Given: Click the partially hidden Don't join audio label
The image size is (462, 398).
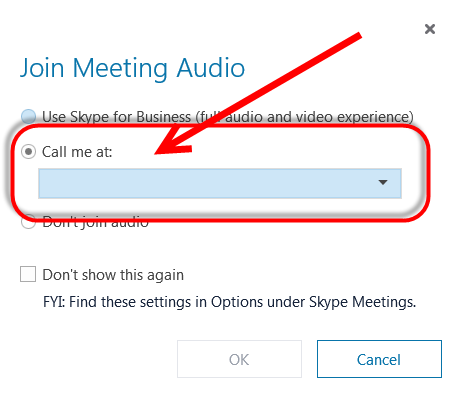Looking at the screenshot, I should pos(95,222).
